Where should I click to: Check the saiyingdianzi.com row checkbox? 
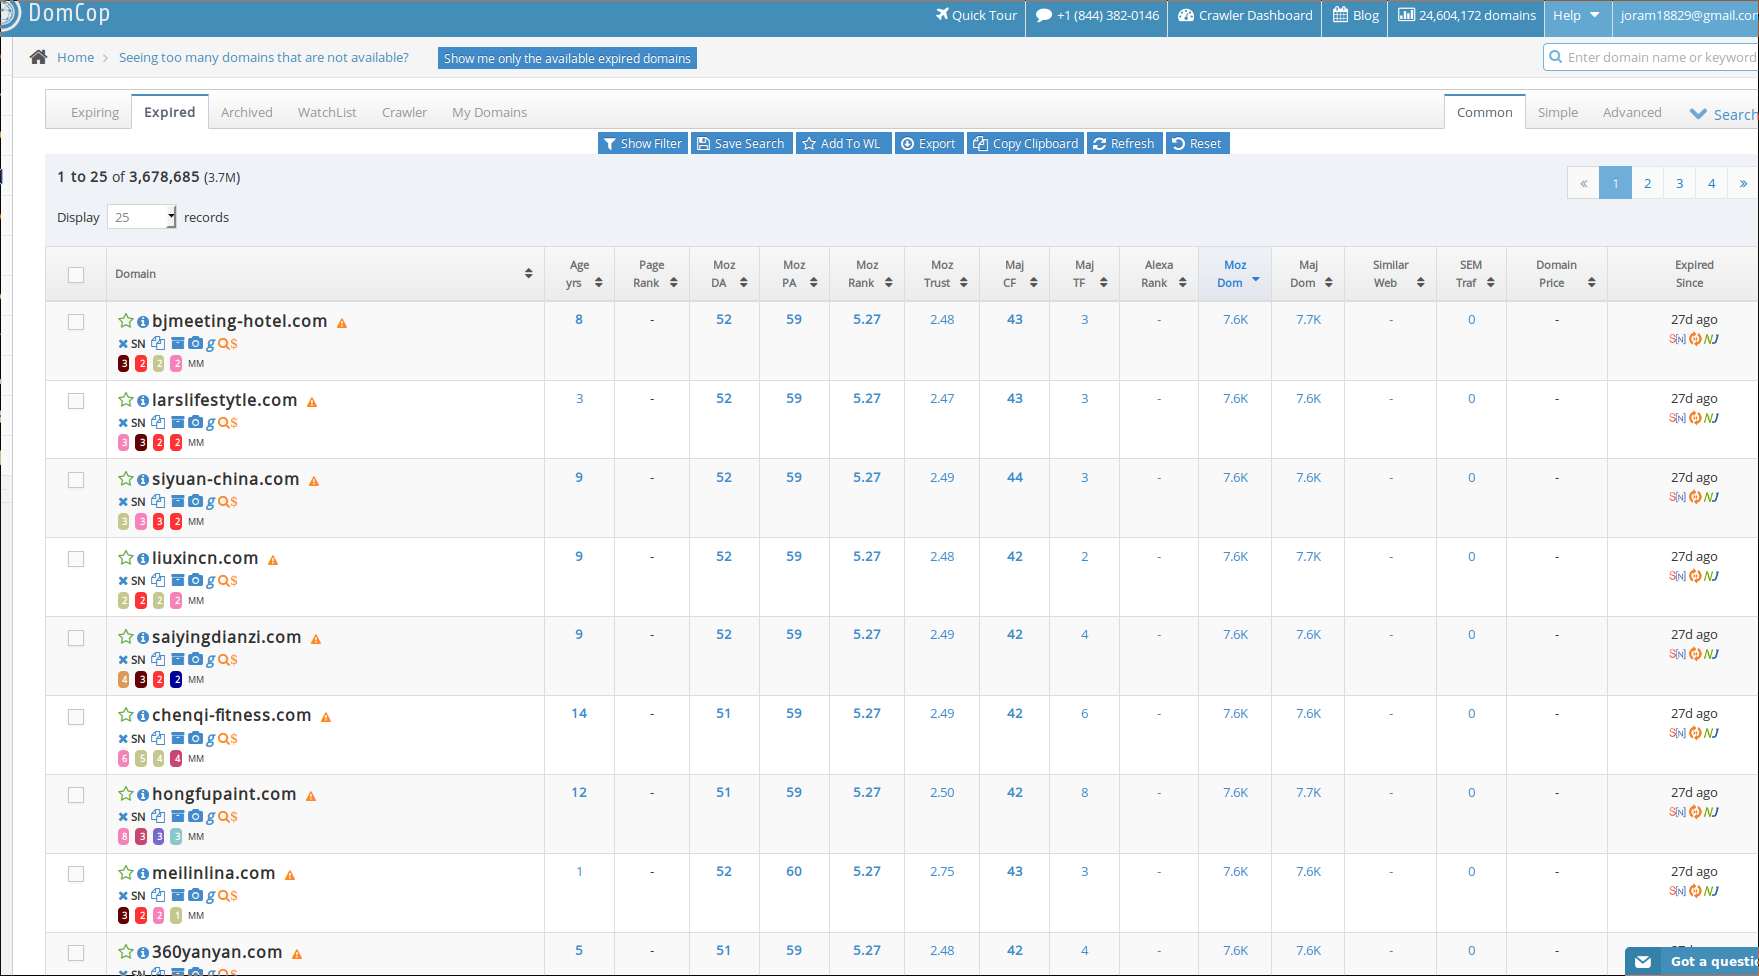(76, 638)
